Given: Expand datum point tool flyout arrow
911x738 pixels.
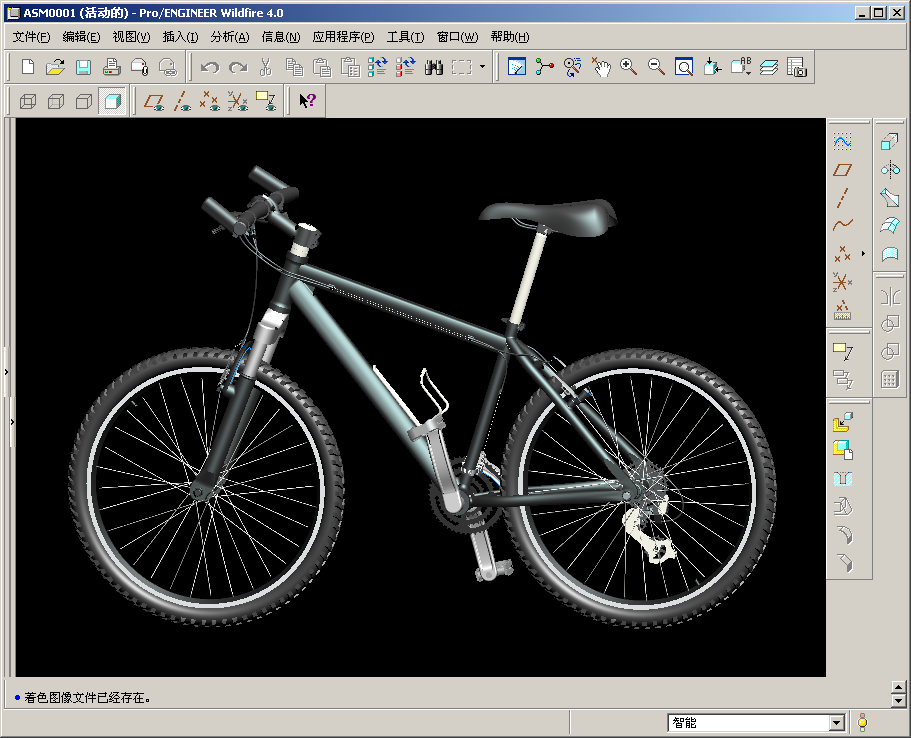Looking at the screenshot, I should click(x=863, y=253).
